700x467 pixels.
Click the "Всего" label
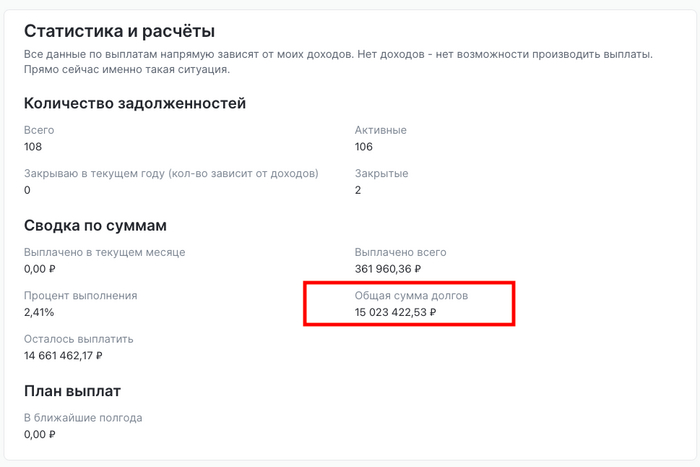point(39,131)
